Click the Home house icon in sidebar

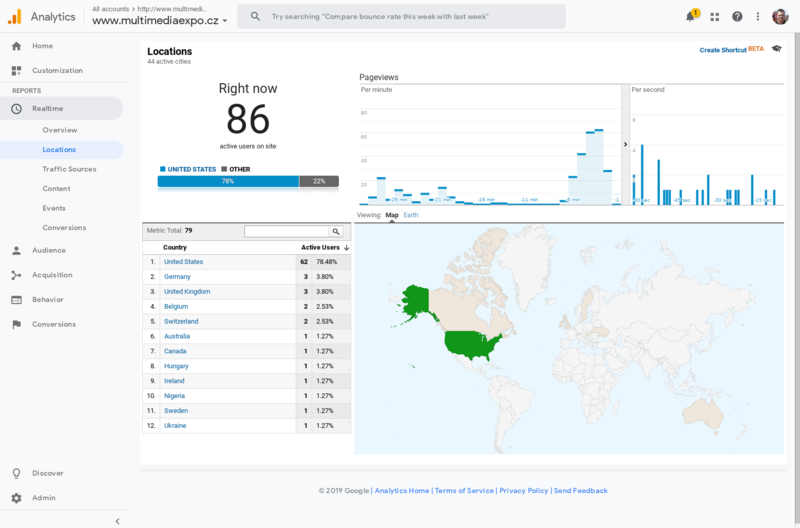coord(16,46)
